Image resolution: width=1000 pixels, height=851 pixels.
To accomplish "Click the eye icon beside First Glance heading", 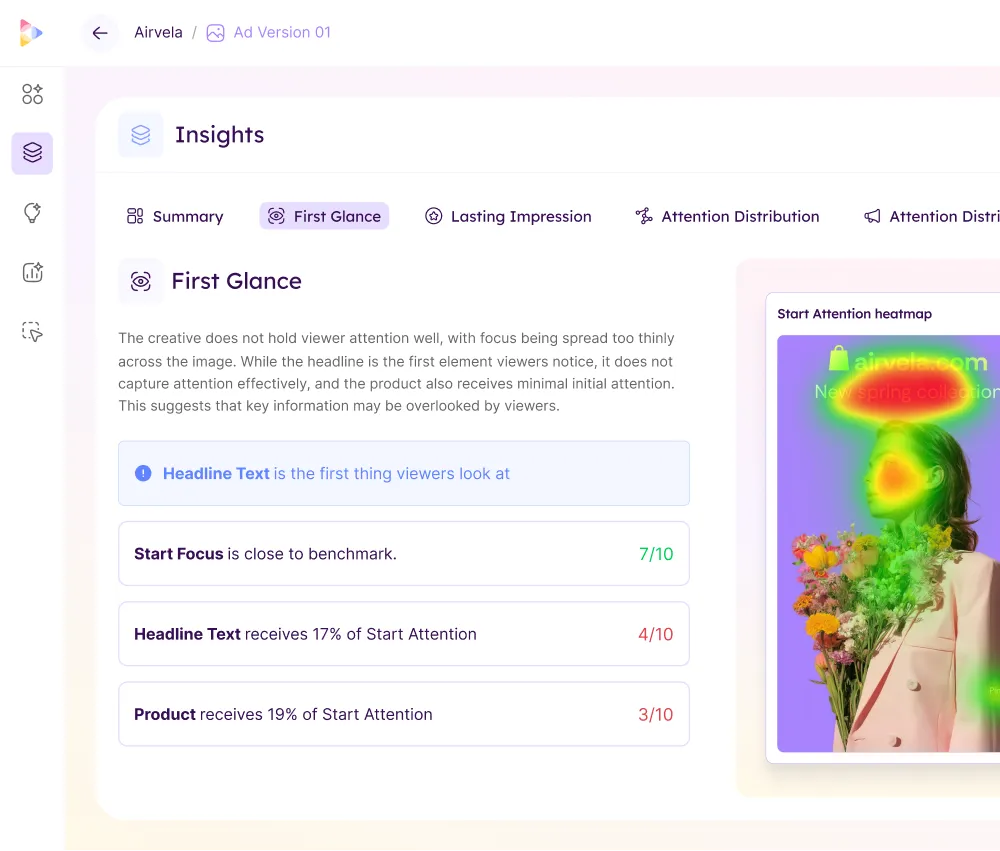I will (140, 281).
